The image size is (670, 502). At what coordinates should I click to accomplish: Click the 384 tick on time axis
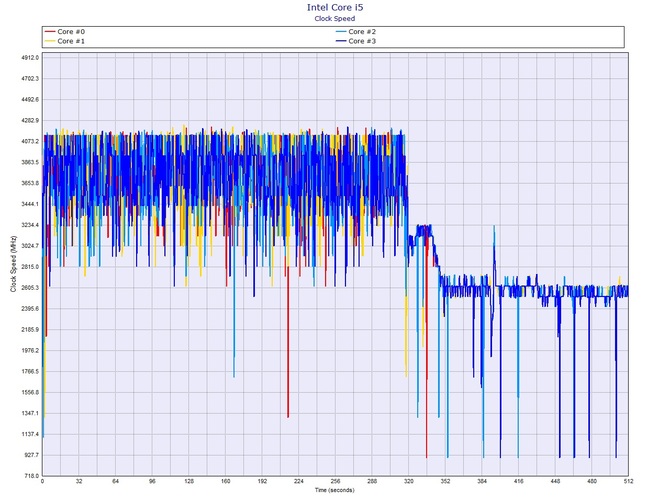(482, 481)
